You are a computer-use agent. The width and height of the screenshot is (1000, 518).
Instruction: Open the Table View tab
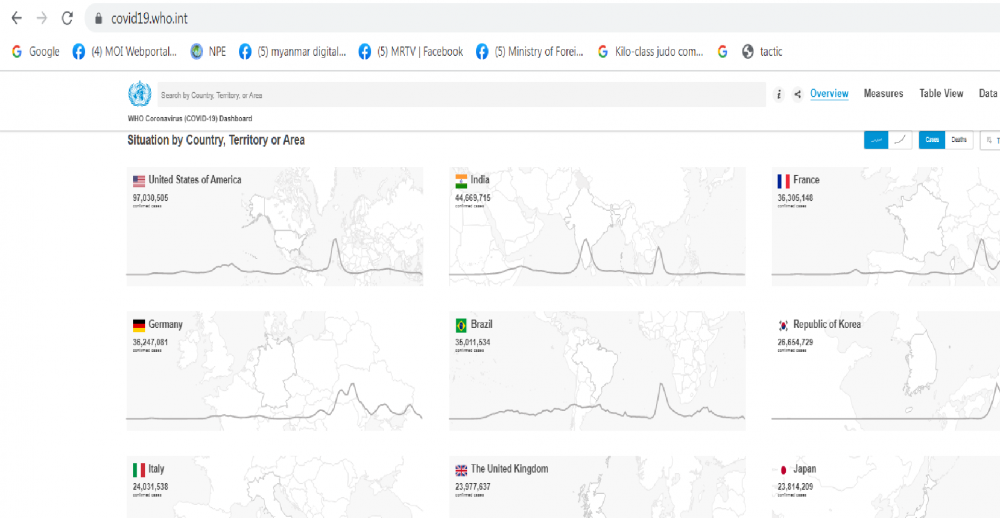click(x=941, y=94)
